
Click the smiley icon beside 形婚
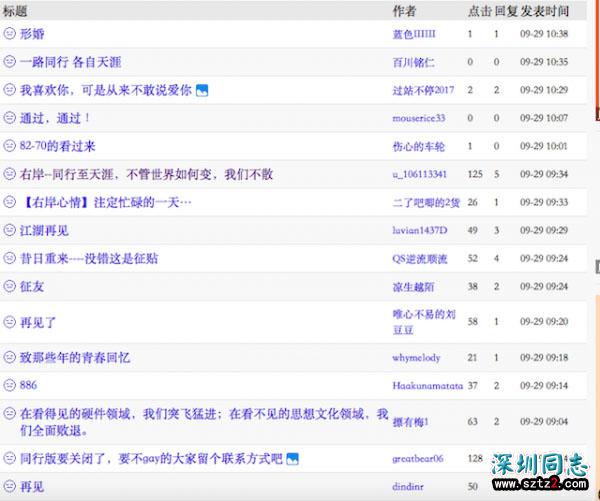pos(9,33)
